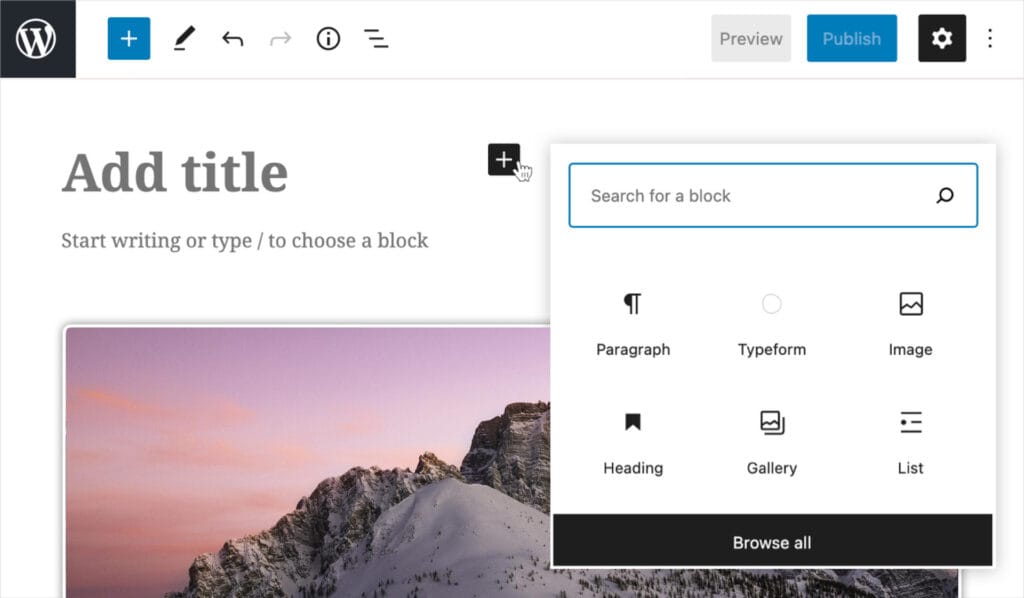Add a Heading block
This screenshot has width=1024, height=598.
point(633,441)
